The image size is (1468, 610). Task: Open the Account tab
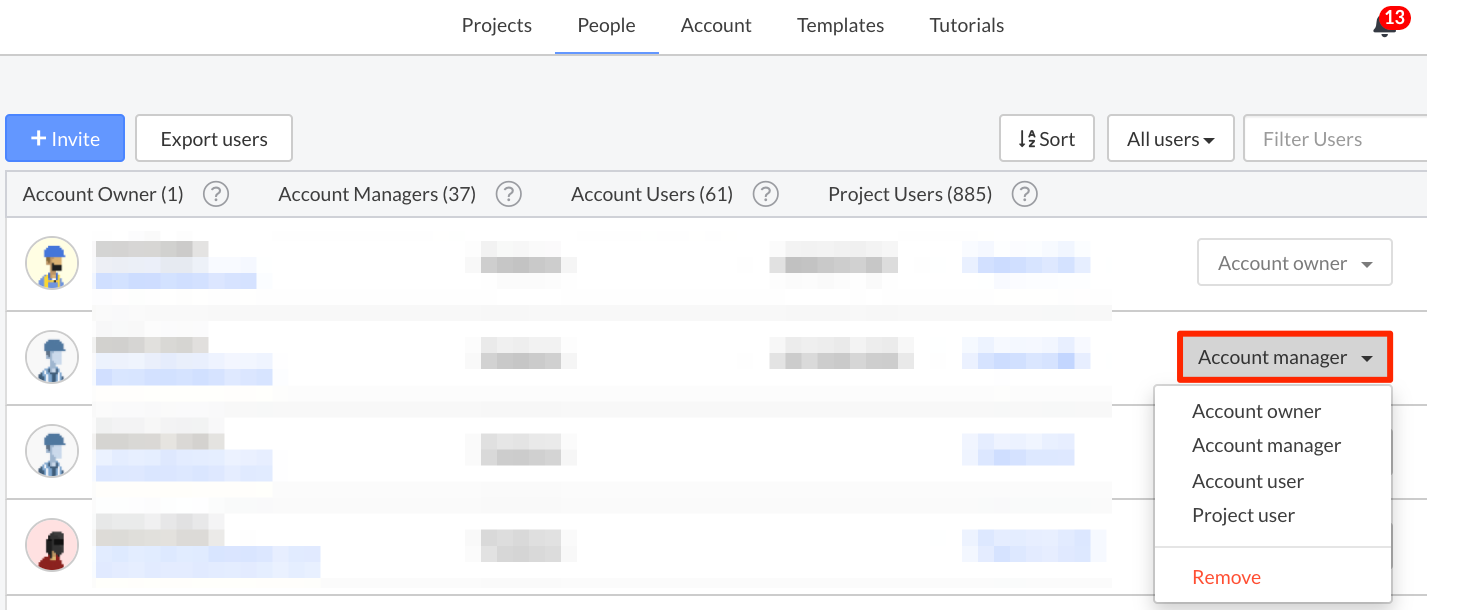[x=716, y=26]
